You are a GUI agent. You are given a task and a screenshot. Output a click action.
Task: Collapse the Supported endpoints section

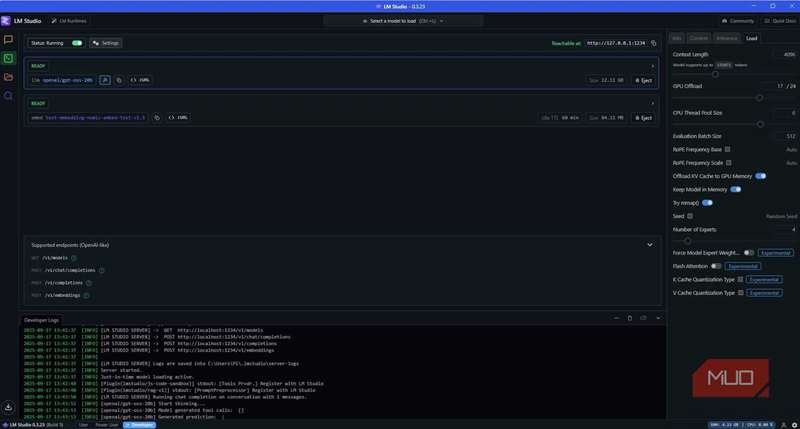650,244
